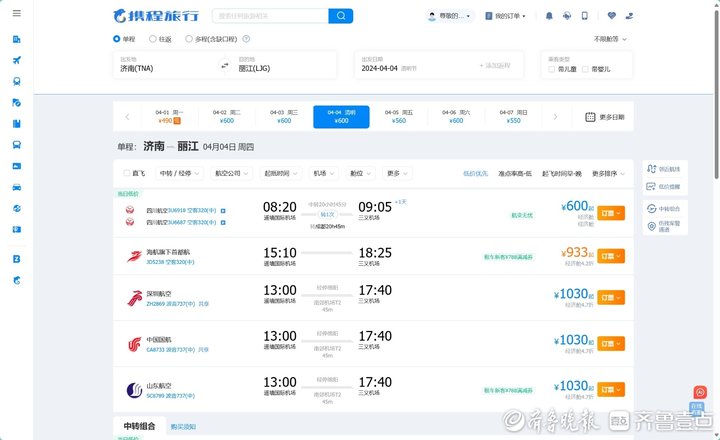
Task: Check the 直飞 direct flight checkbox
Action: (123, 173)
